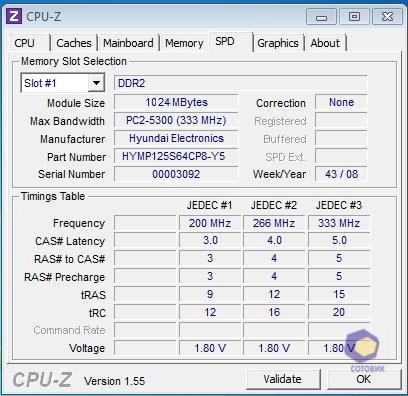Click serial number 00003092
This screenshot has width=408, height=396.
[176, 174]
